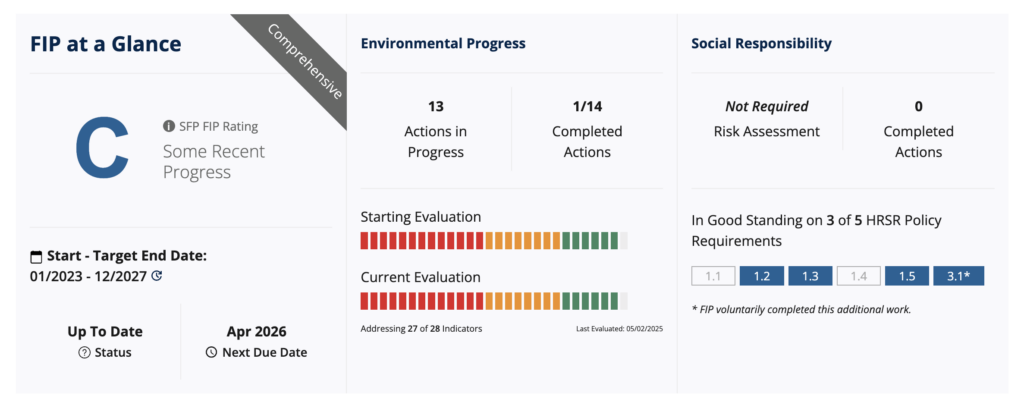
Task: Open the Social Responsibility section heading
Action: [761, 44]
